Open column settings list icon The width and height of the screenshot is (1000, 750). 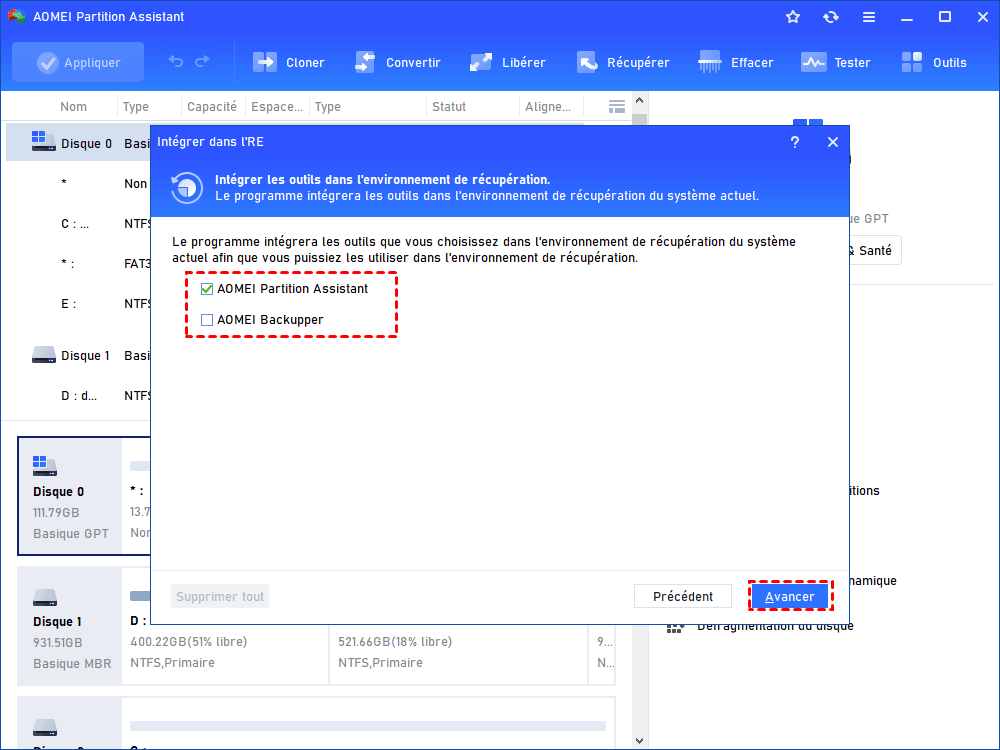click(x=617, y=107)
